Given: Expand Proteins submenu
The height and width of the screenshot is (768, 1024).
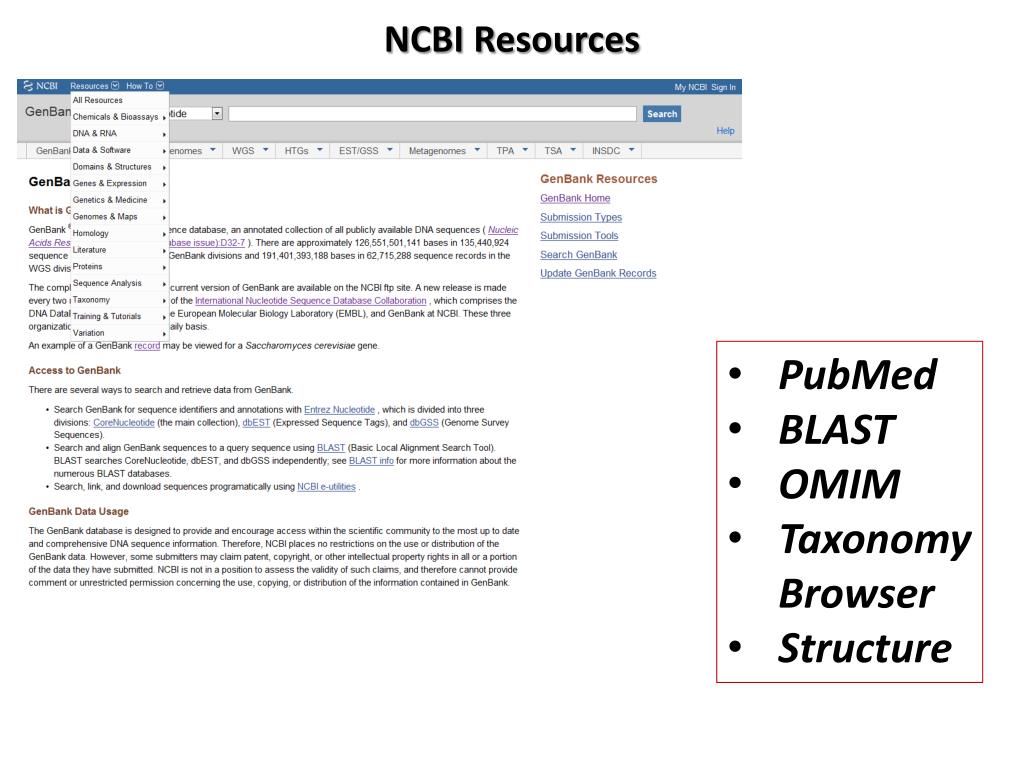Looking at the screenshot, I should [x=120, y=266].
